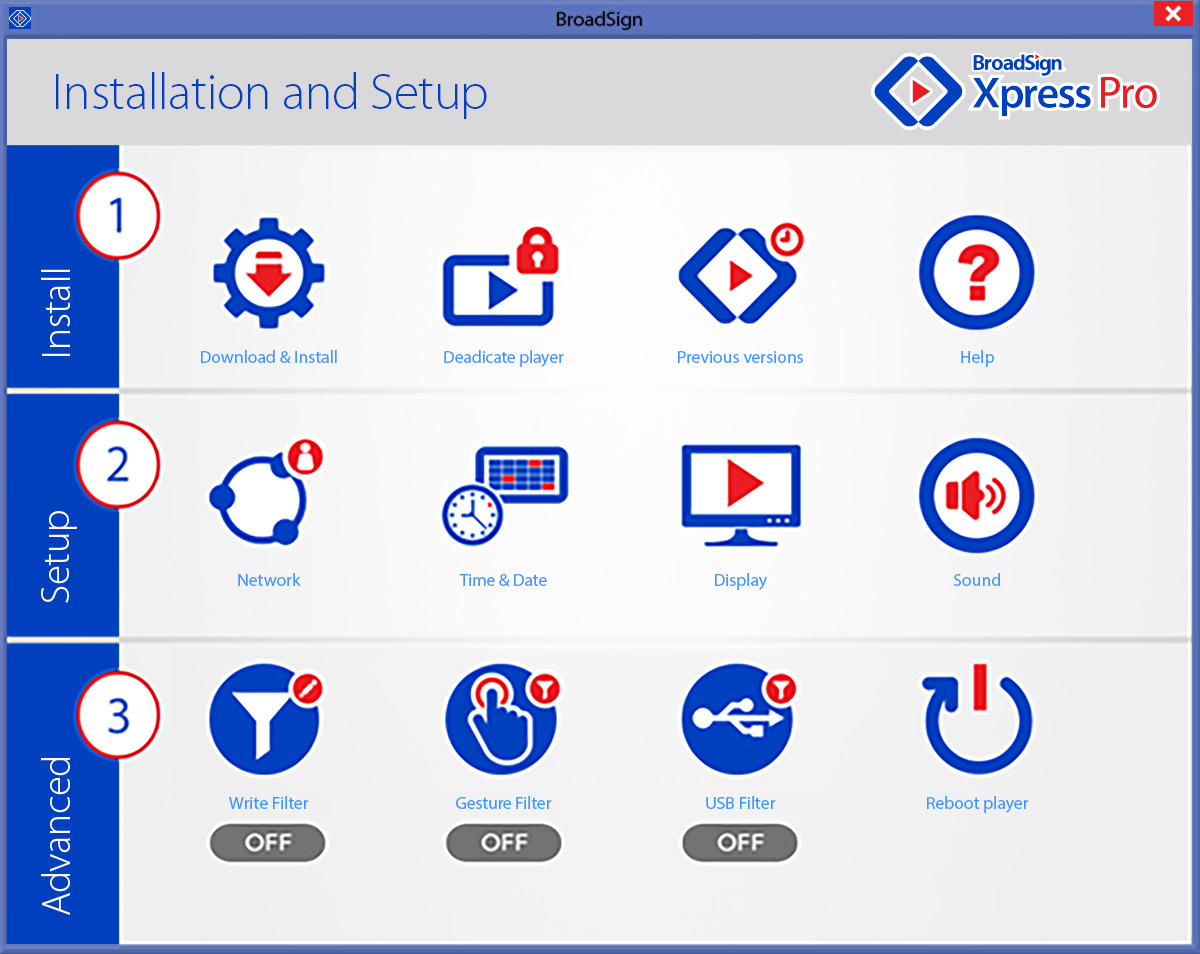Image resolution: width=1200 pixels, height=954 pixels.
Task: Open the Display monitor icon
Action: click(x=741, y=495)
